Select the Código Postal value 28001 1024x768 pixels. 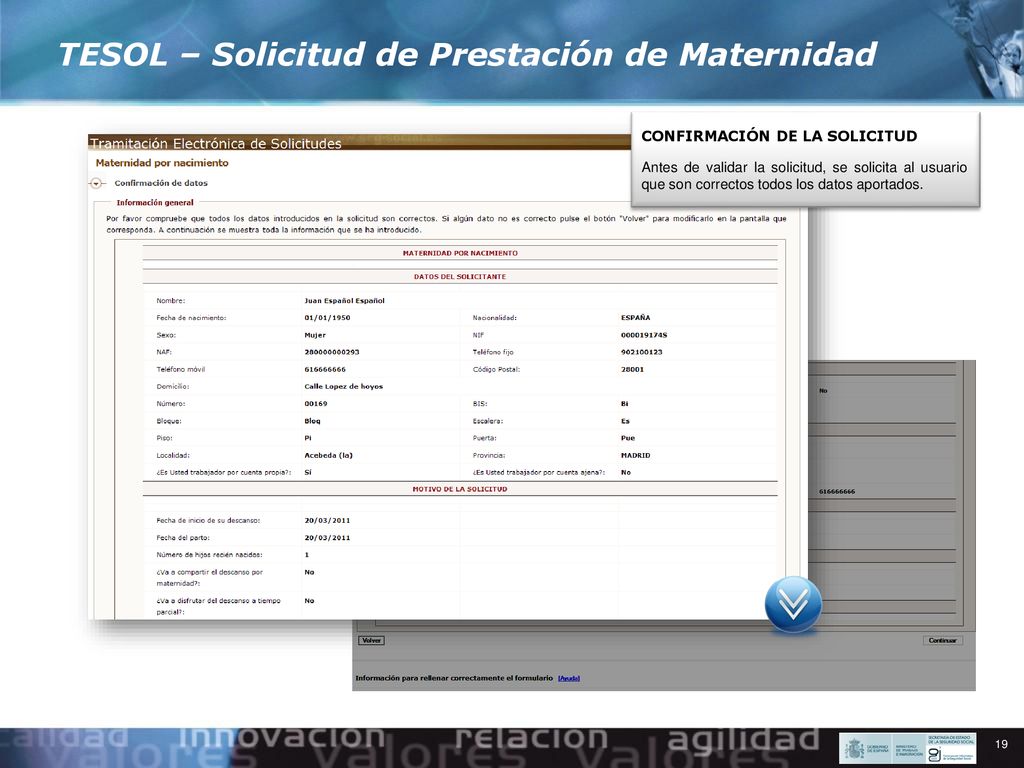tap(632, 370)
